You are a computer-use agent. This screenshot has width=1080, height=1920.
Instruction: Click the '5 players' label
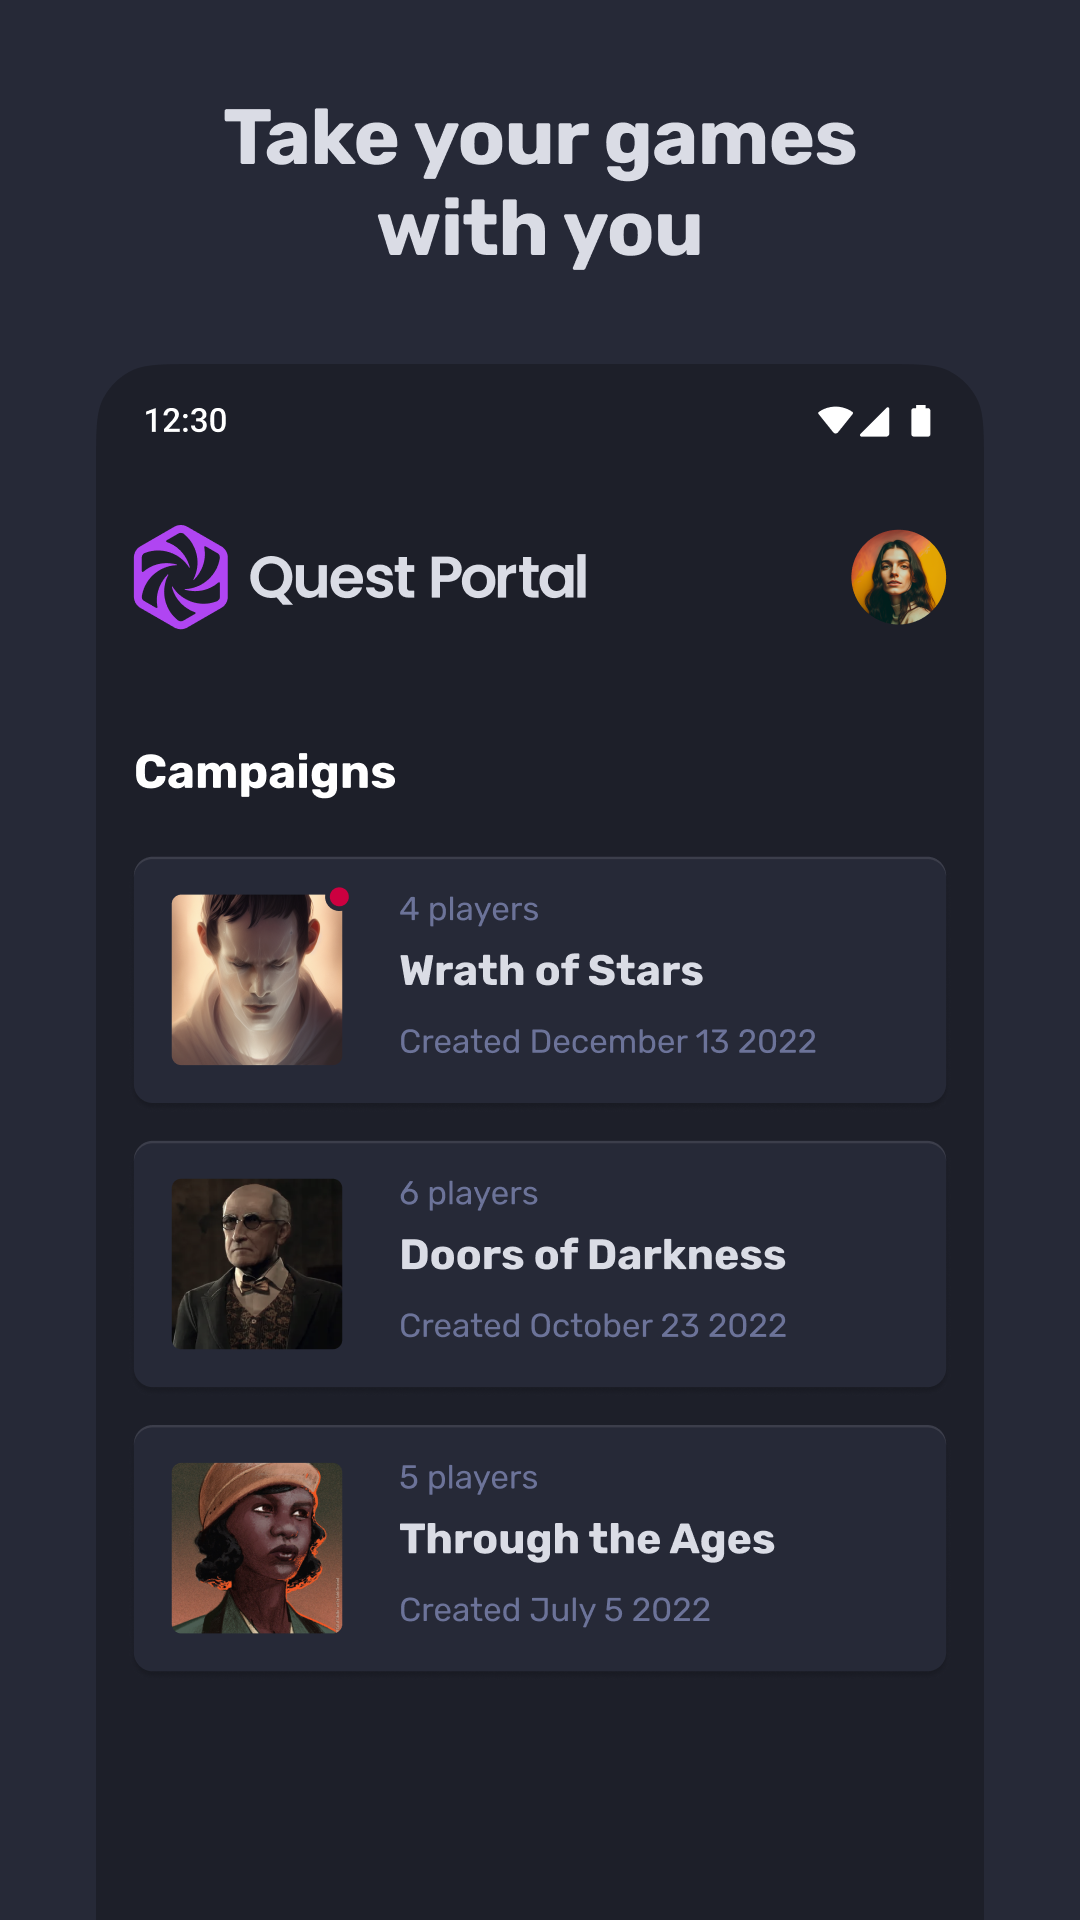point(469,1477)
